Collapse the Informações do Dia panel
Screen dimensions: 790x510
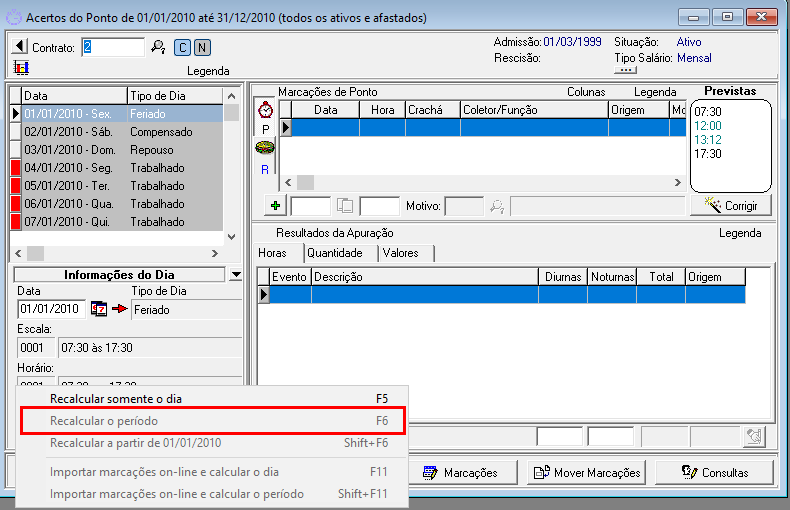[x=235, y=274]
